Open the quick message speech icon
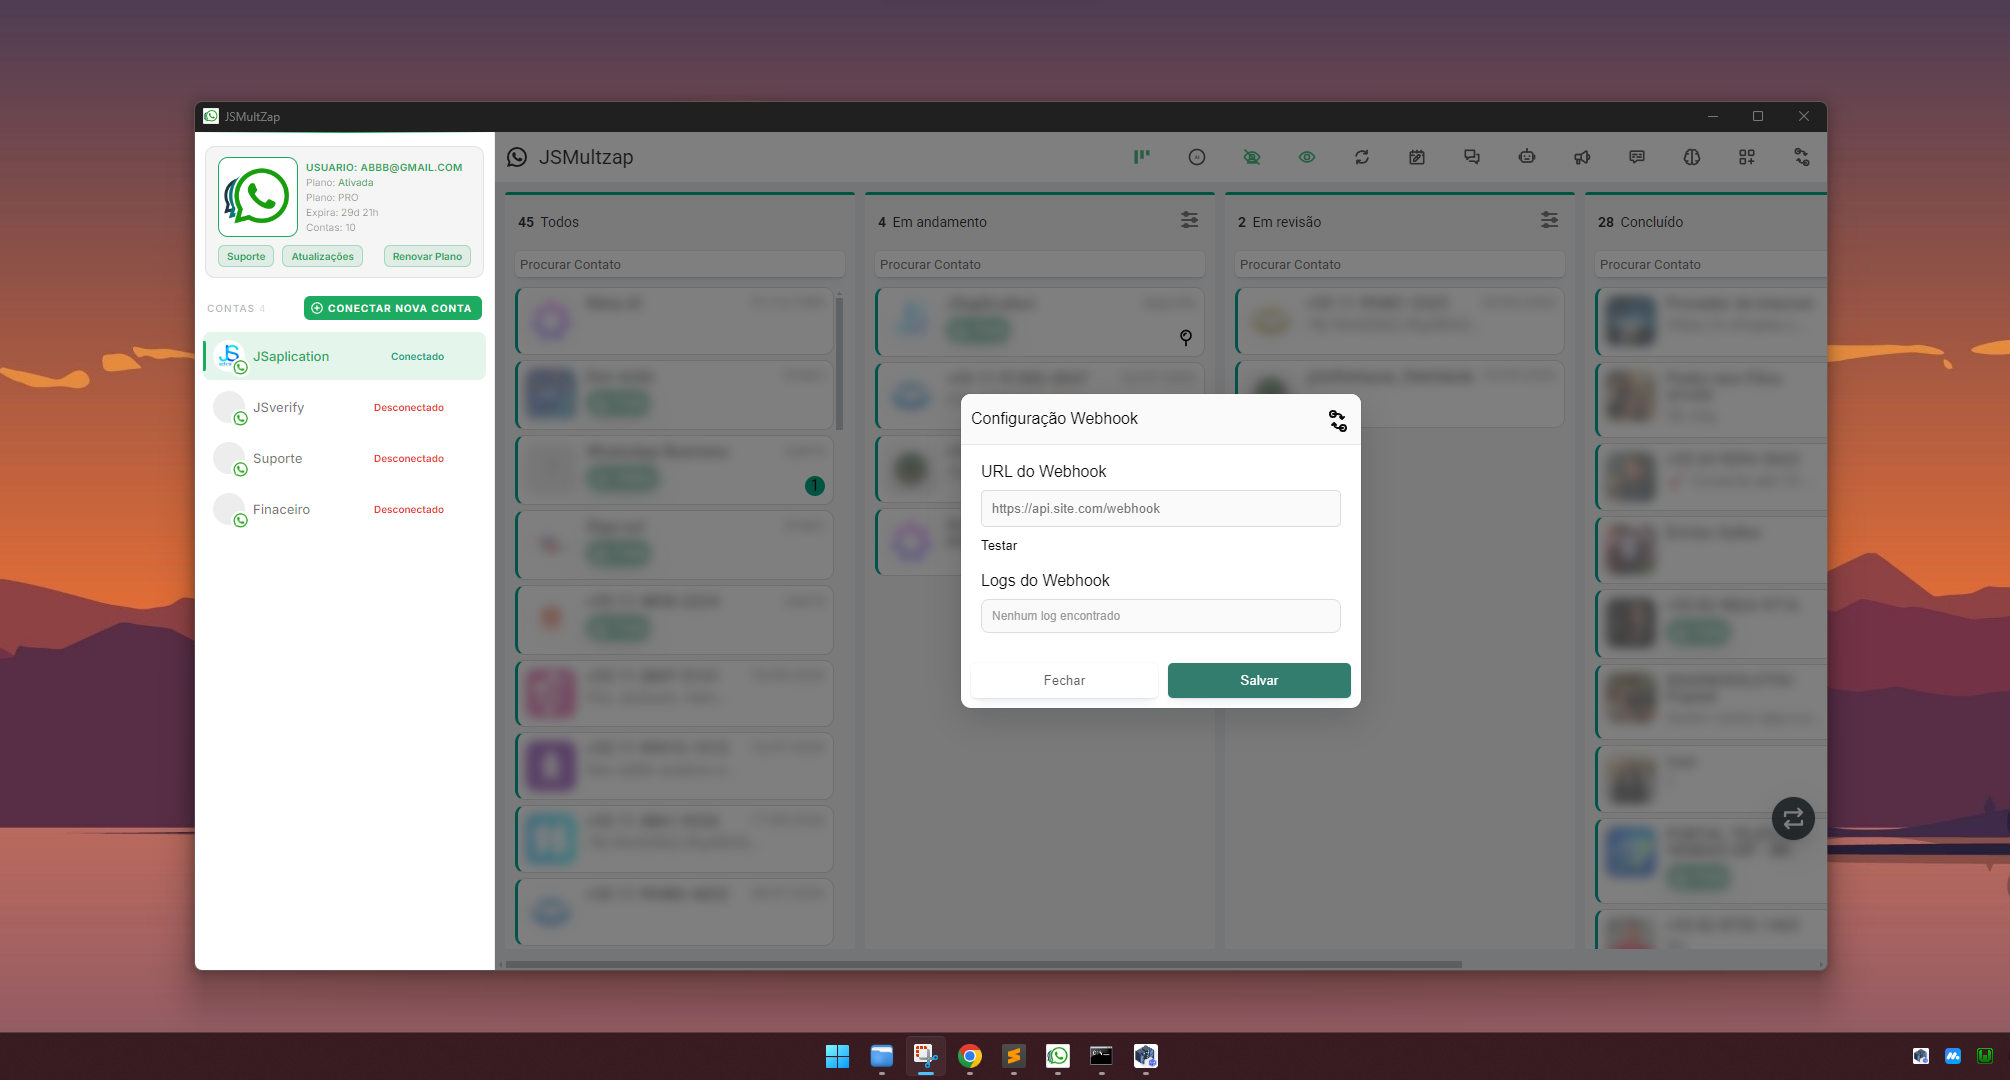 (x=1637, y=157)
